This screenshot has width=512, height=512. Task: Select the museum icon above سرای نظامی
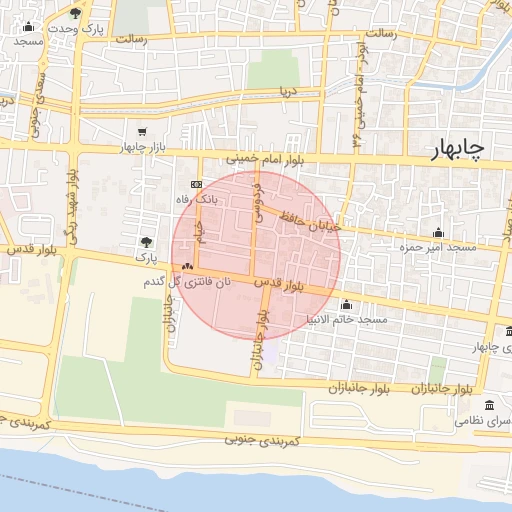[489, 405]
